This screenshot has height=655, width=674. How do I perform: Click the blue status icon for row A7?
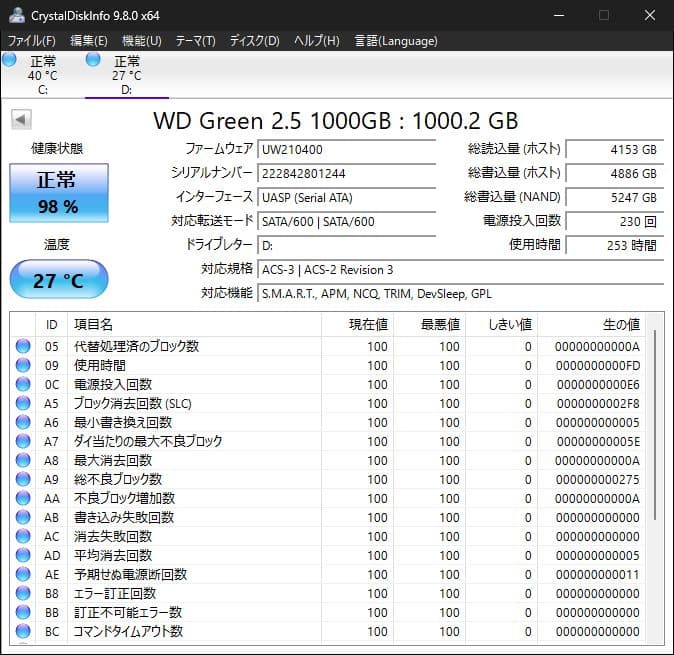coord(23,441)
